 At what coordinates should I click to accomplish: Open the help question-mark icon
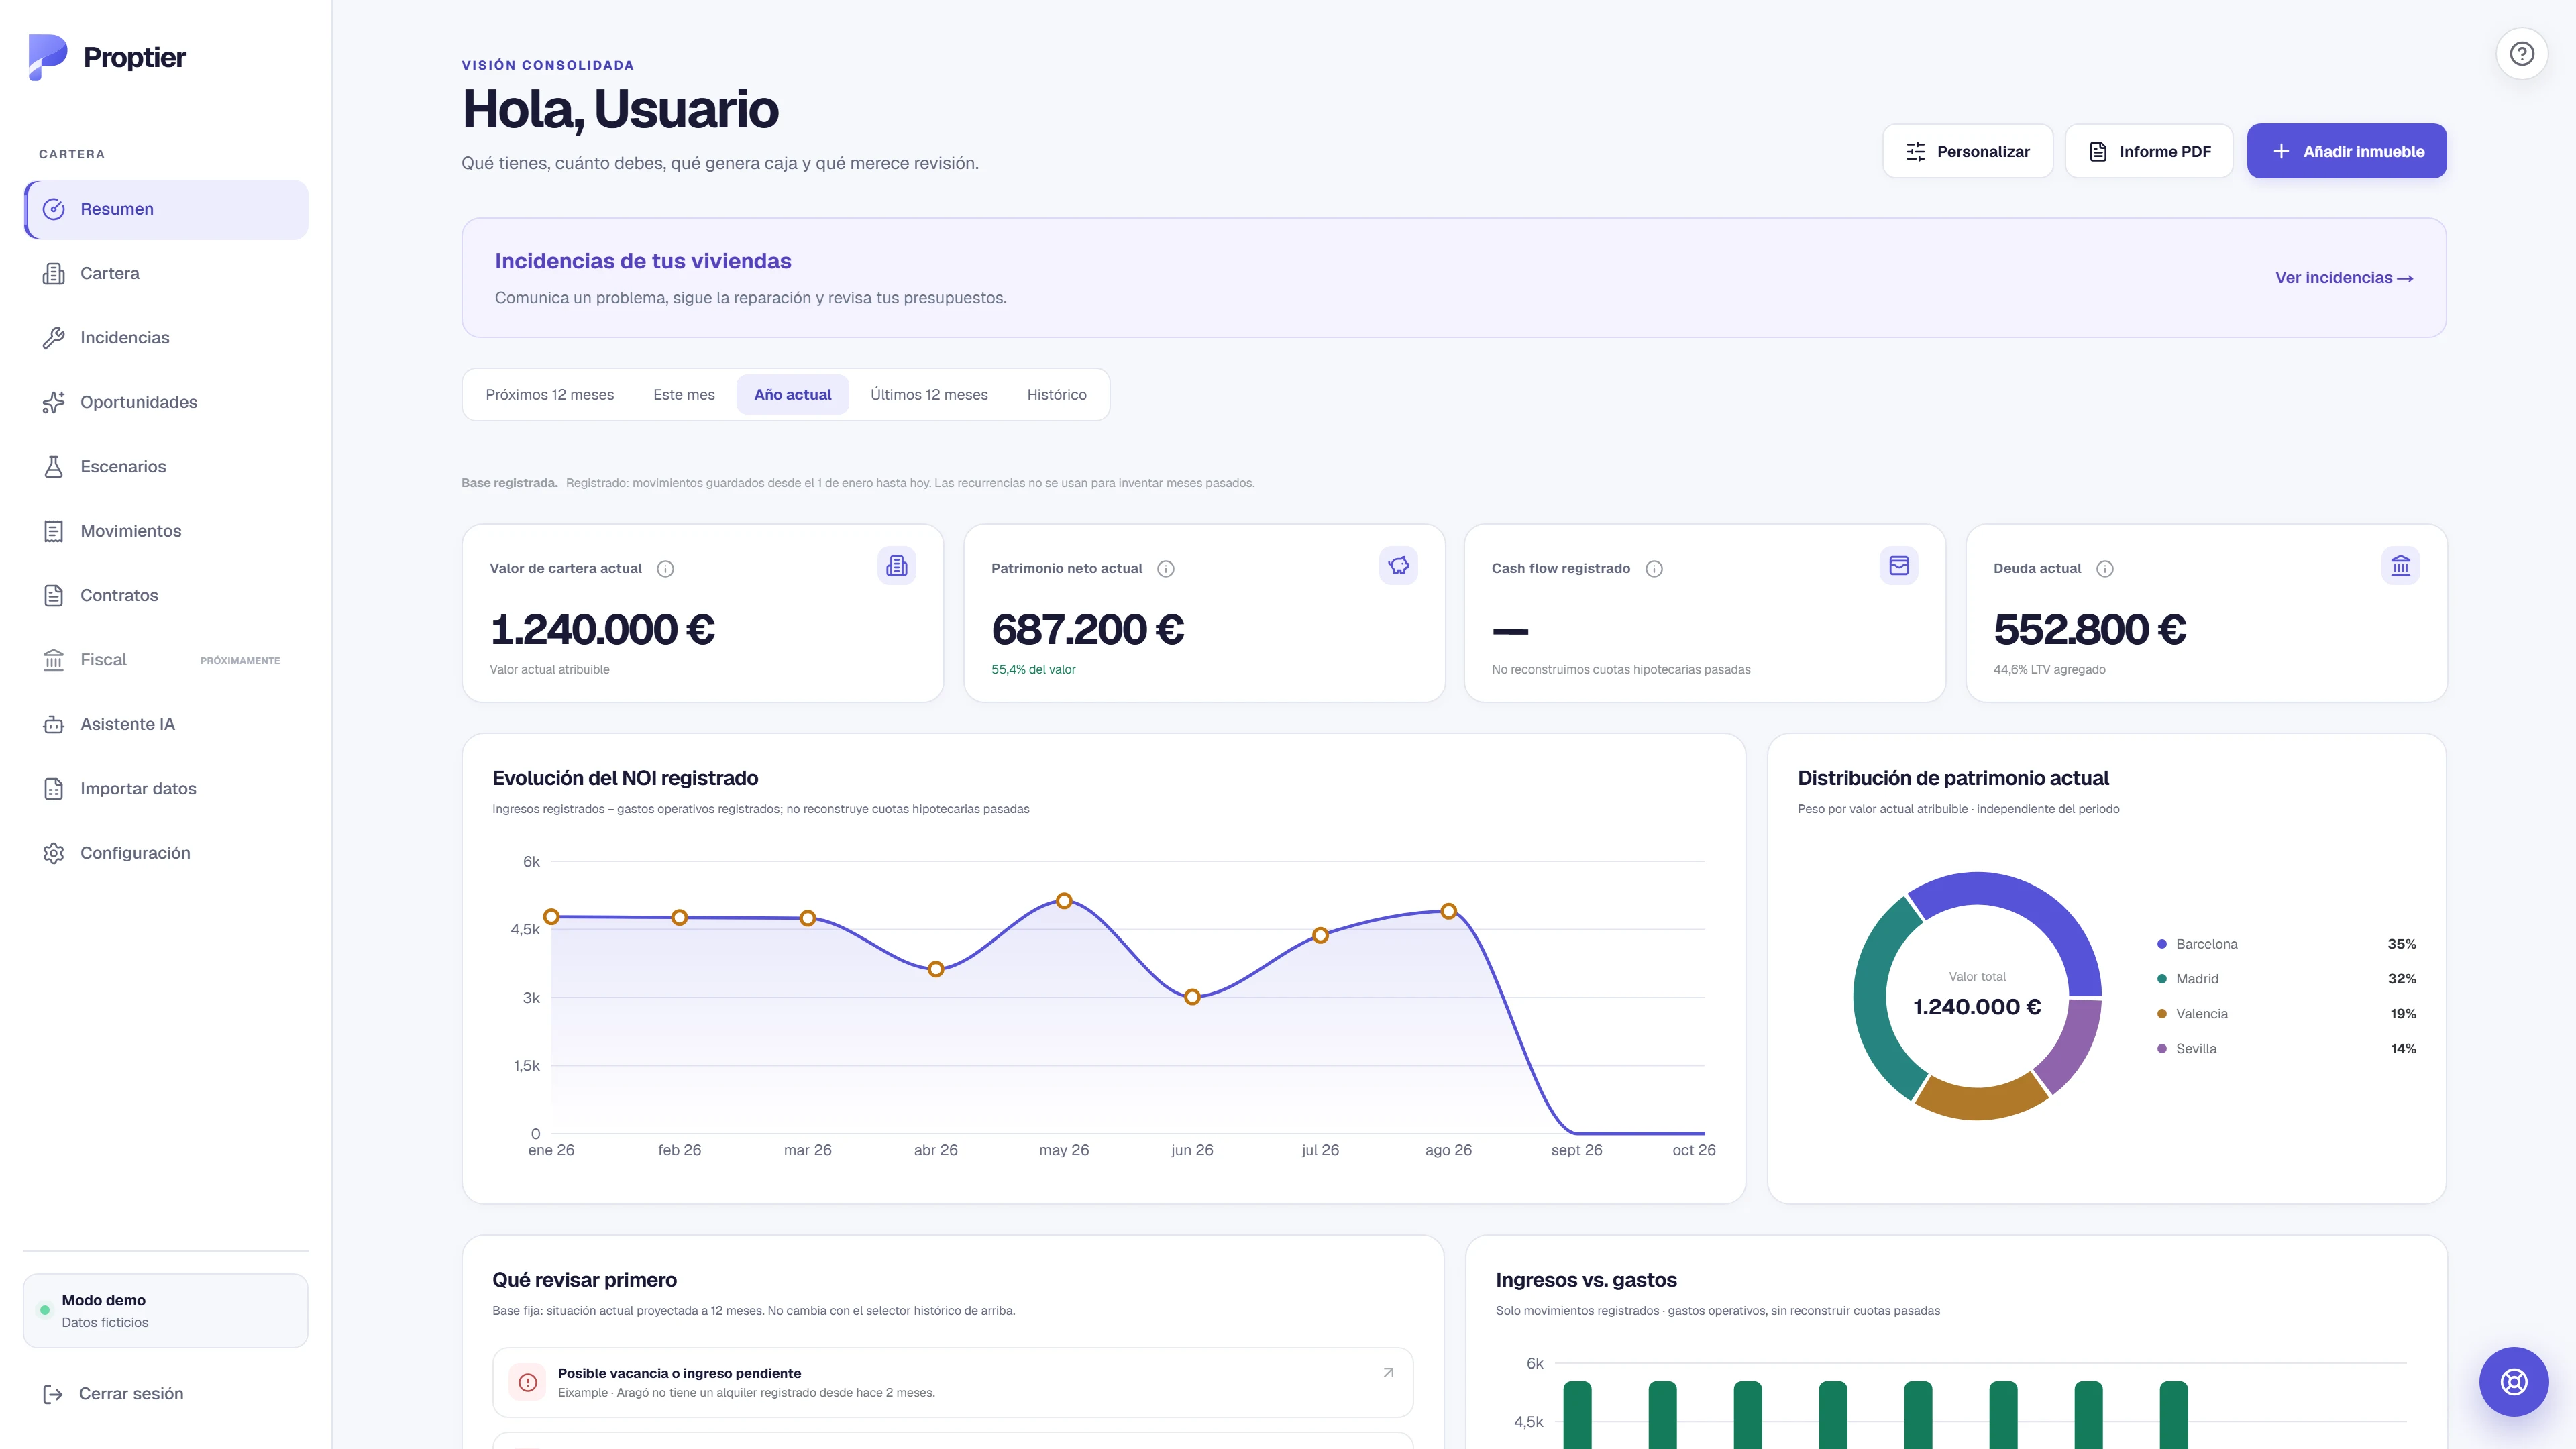[x=2521, y=53]
